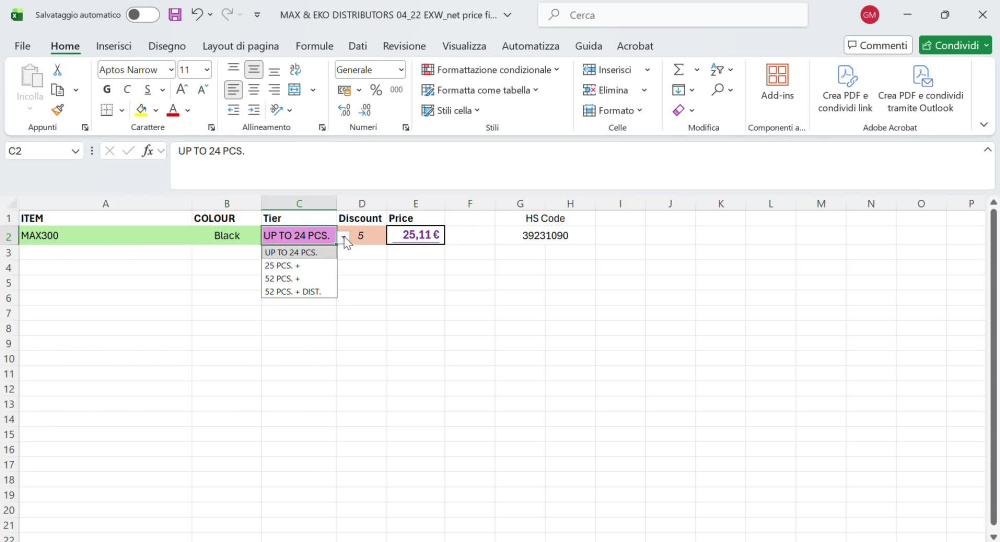Image resolution: width=1000 pixels, height=542 pixels.
Task: Collapse the ribbon with the chevron
Action: [x=983, y=125]
